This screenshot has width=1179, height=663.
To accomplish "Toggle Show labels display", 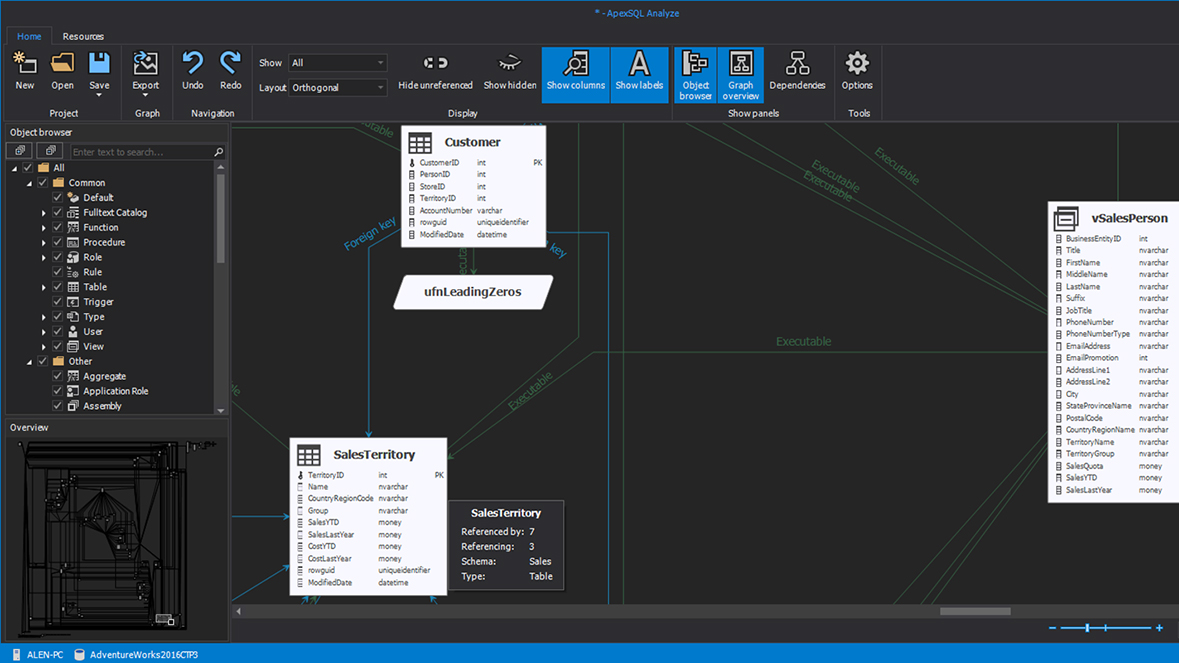I will [639, 74].
